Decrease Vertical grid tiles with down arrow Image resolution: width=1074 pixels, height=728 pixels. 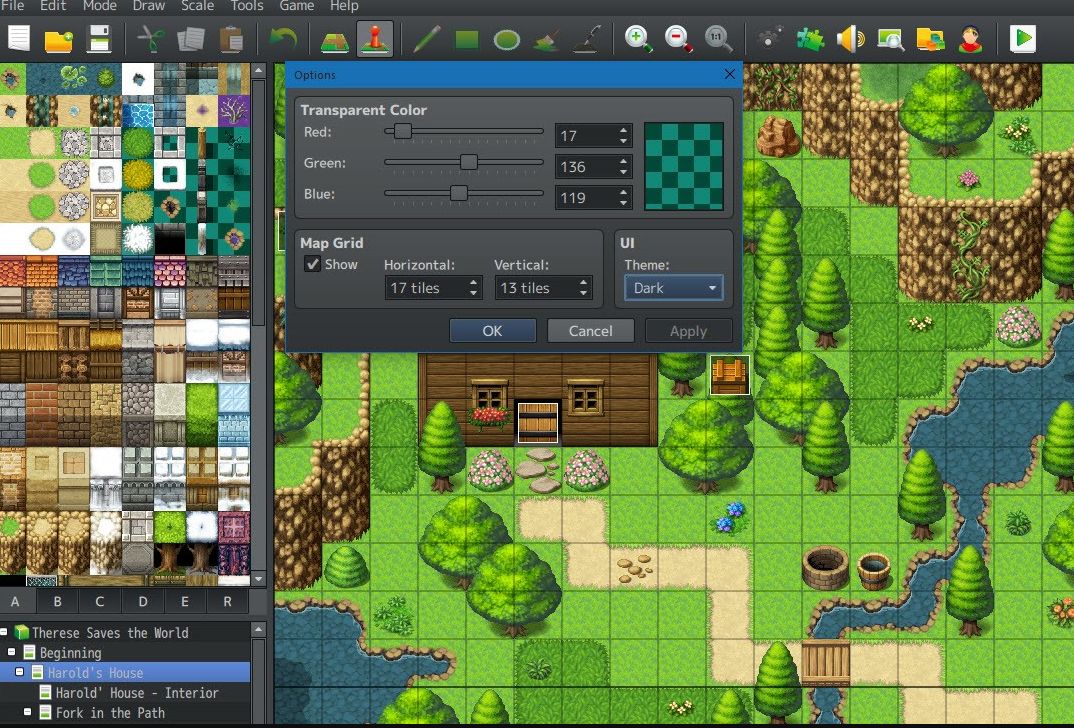click(x=584, y=293)
